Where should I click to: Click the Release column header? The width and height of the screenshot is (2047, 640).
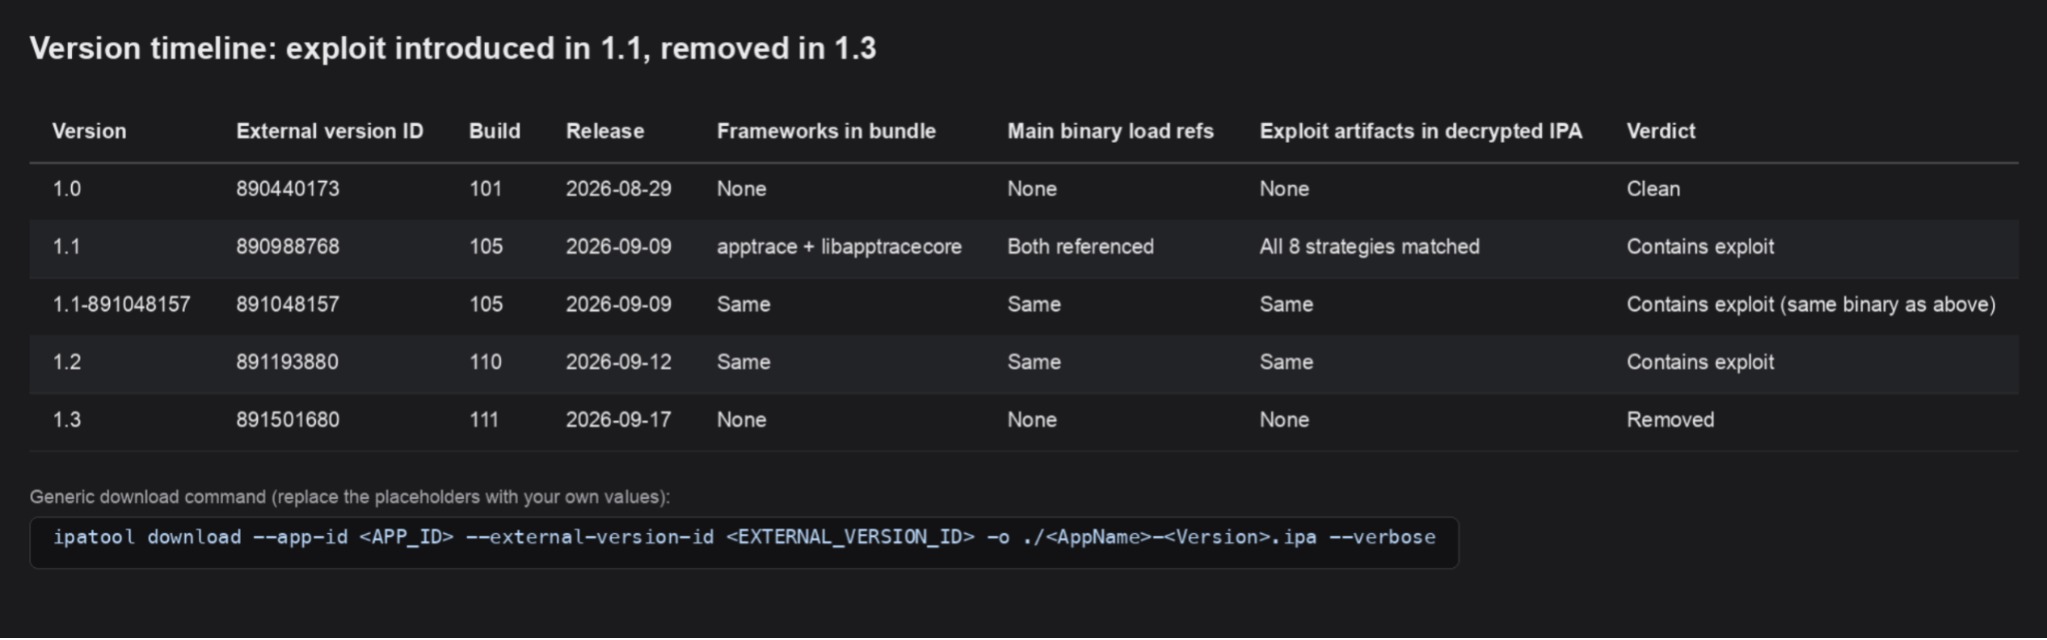(x=604, y=131)
